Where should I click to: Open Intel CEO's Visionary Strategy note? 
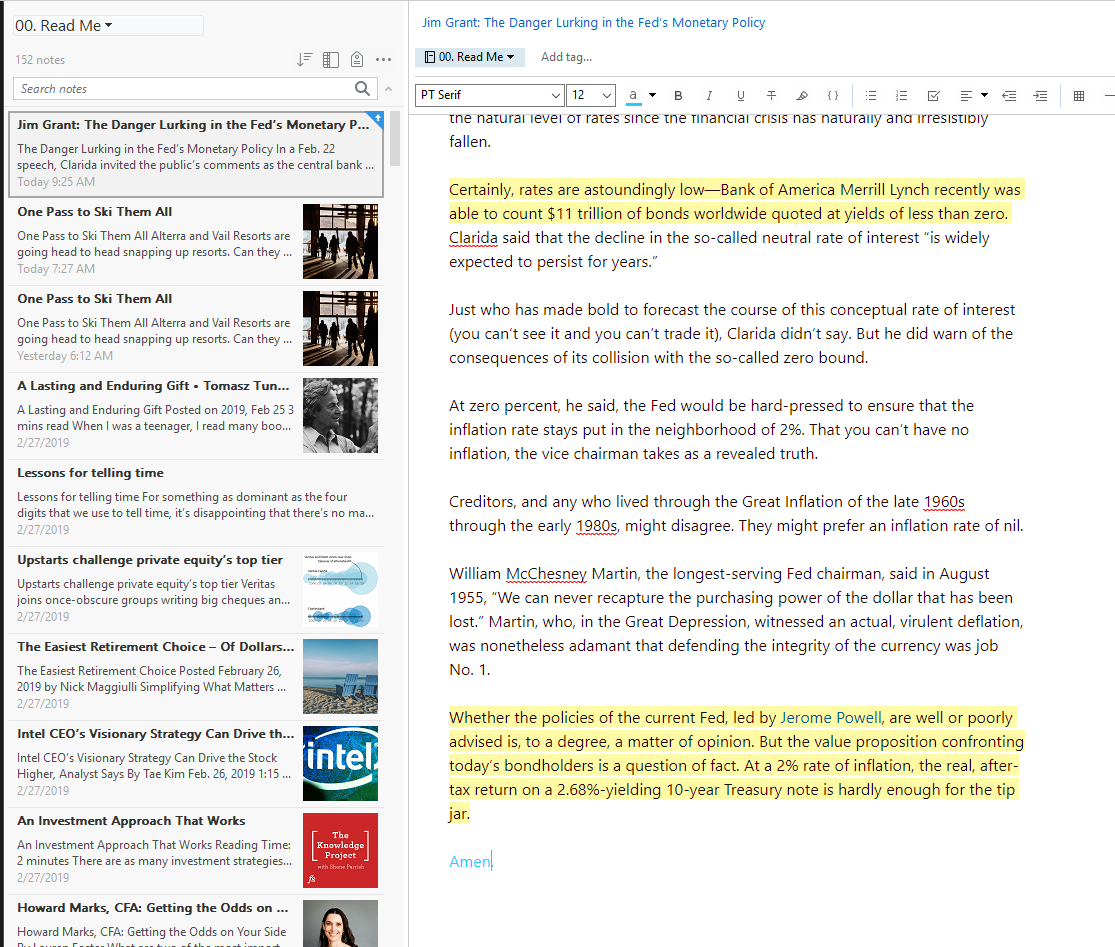click(196, 763)
